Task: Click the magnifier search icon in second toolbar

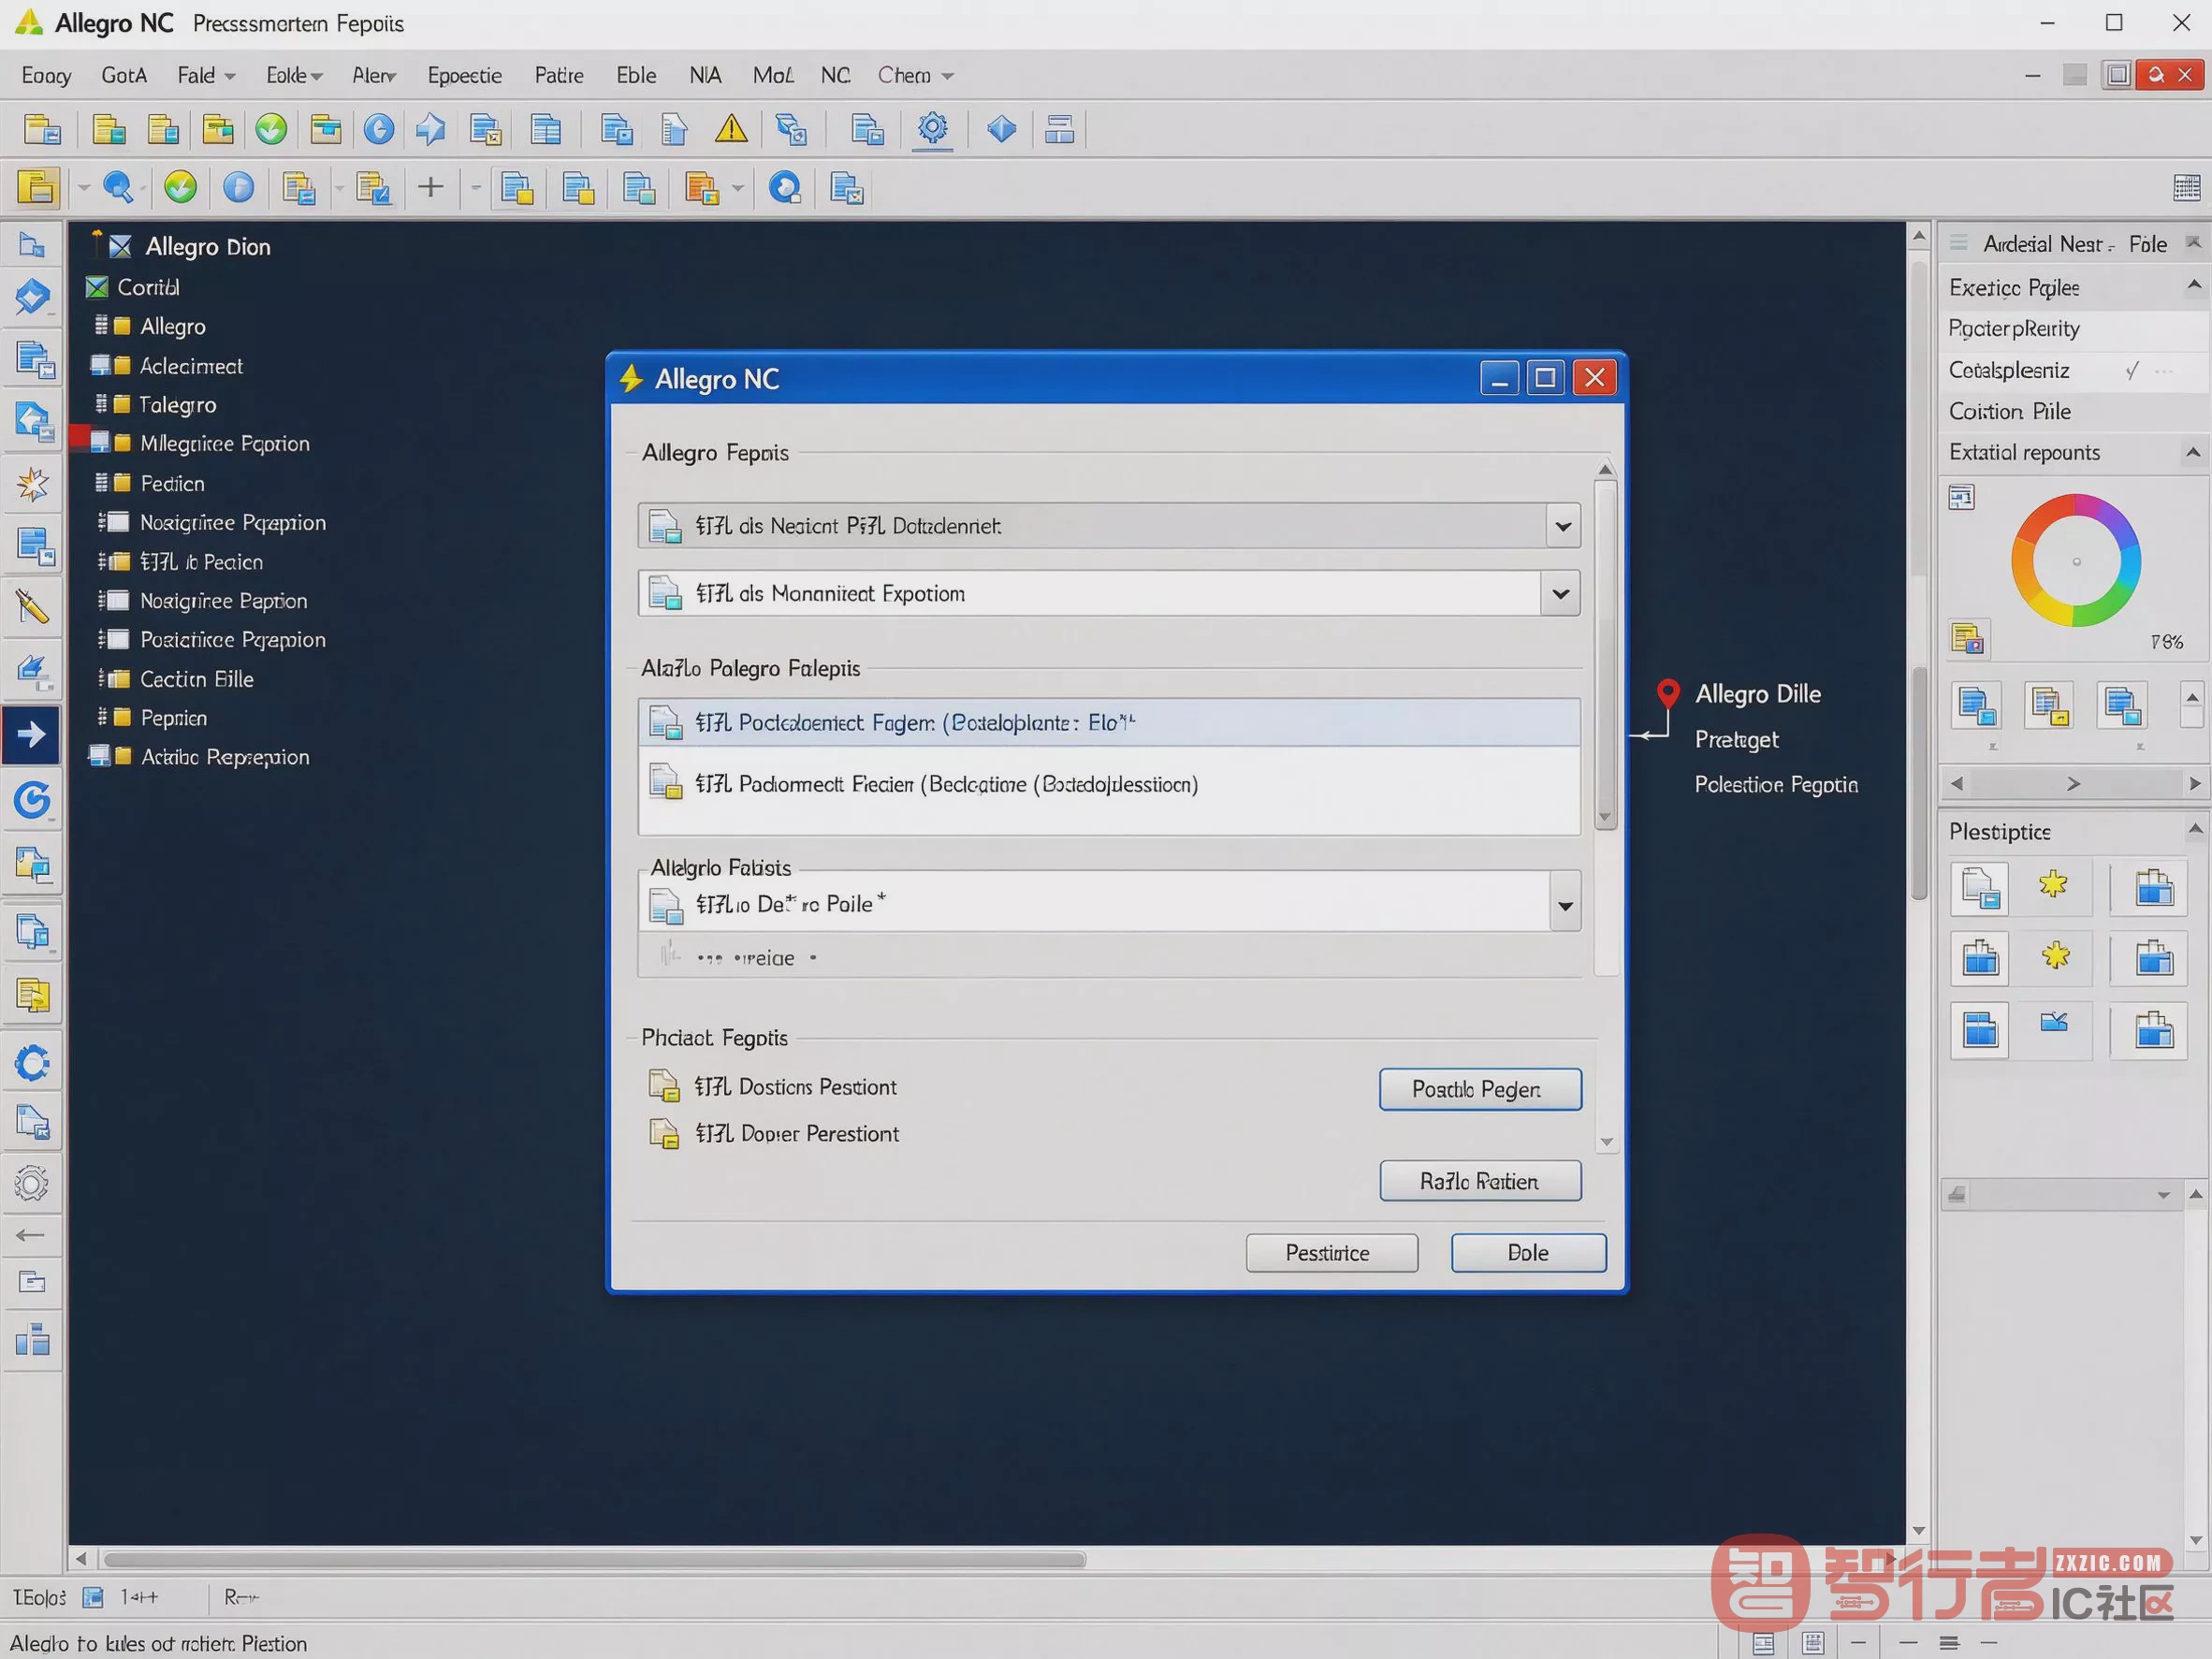Action: tap(118, 188)
